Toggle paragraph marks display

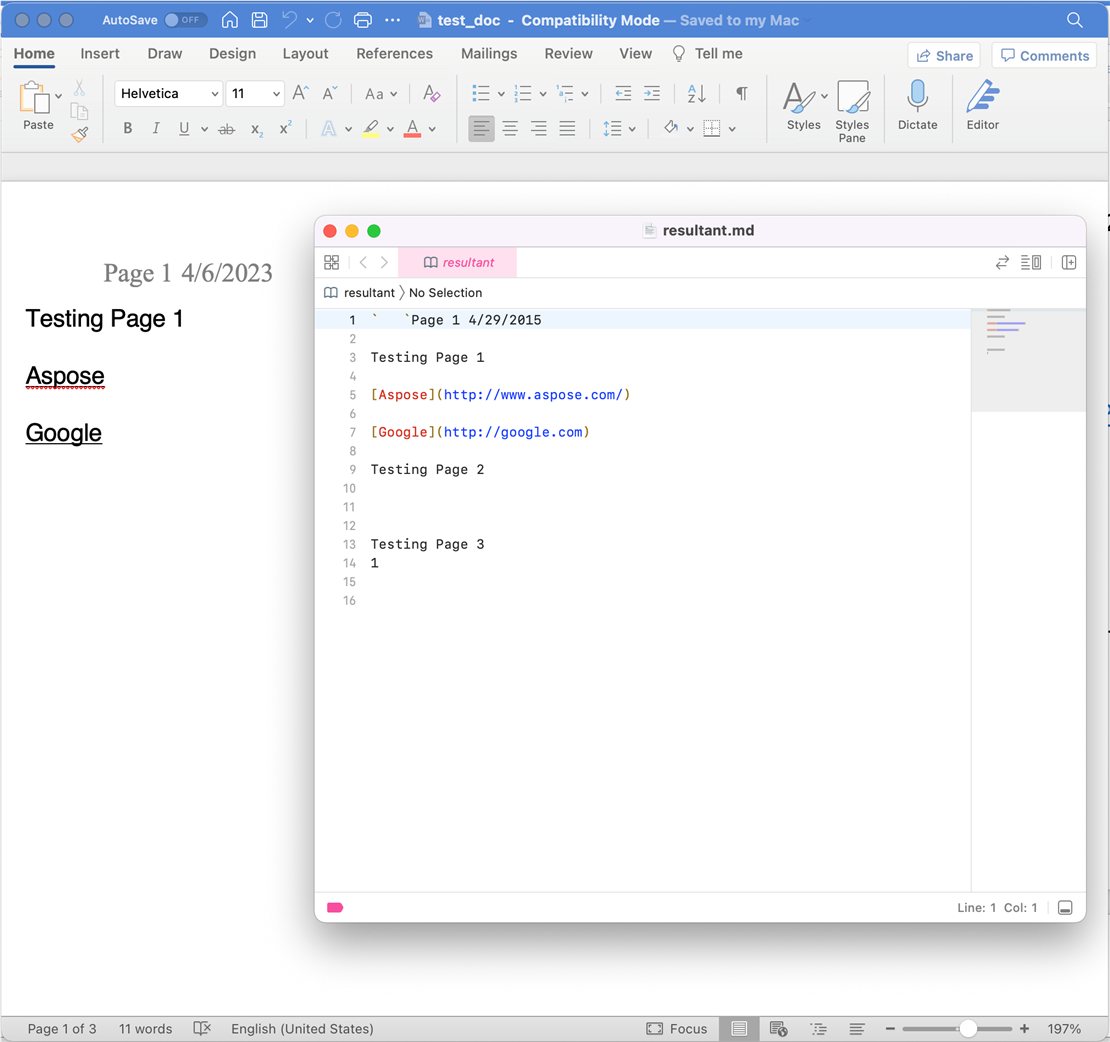738,93
